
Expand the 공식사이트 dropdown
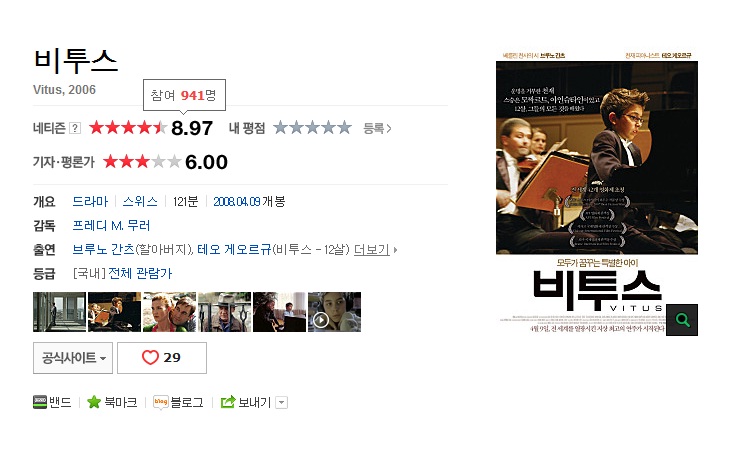point(73,358)
